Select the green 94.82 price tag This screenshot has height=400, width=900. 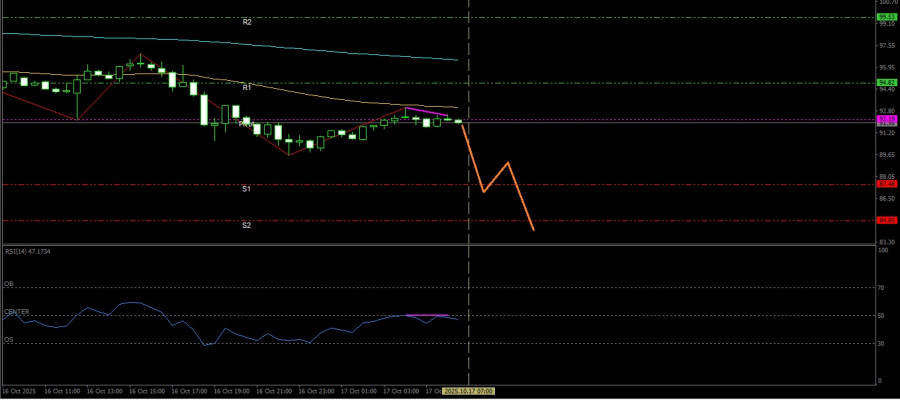(x=885, y=82)
